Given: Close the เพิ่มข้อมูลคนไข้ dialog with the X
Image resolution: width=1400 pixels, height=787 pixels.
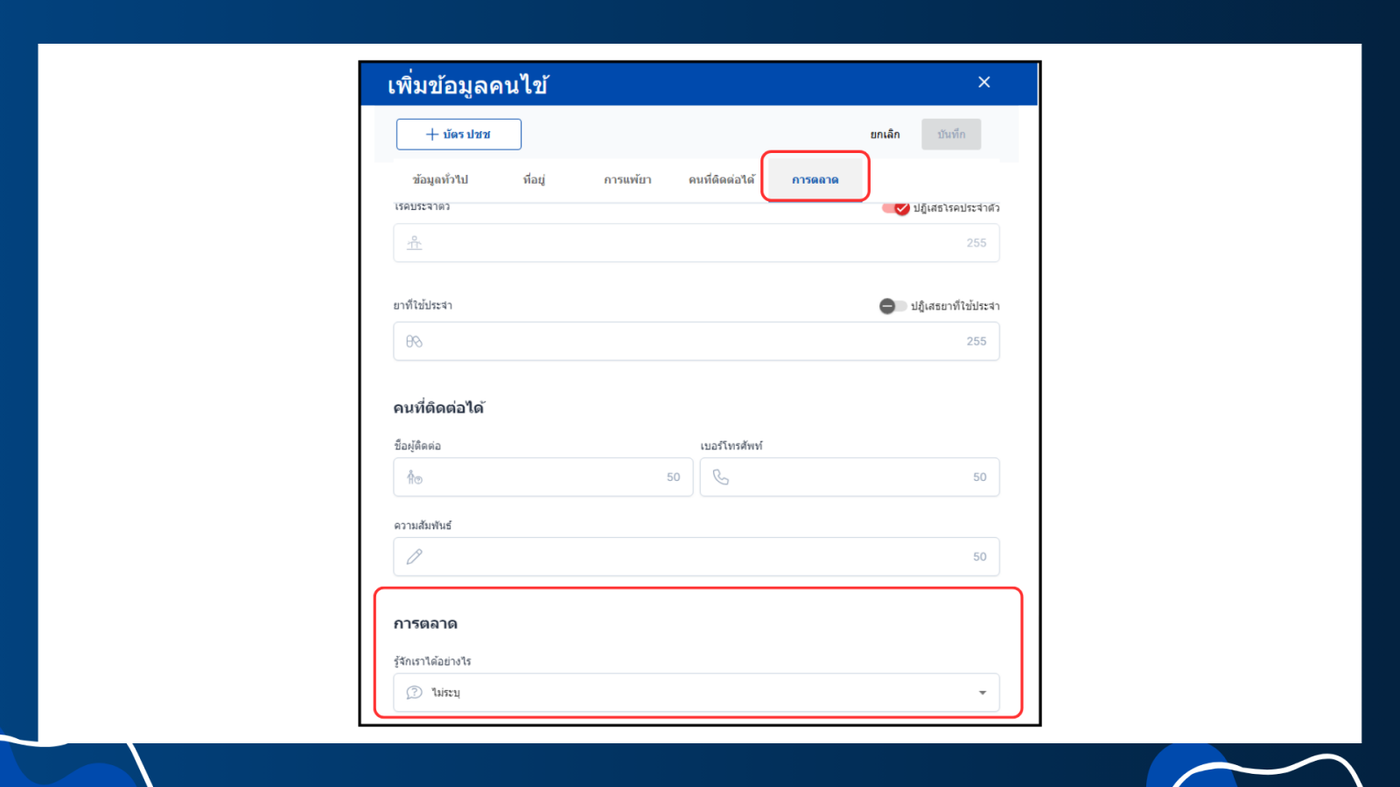Looking at the screenshot, I should point(984,83).
